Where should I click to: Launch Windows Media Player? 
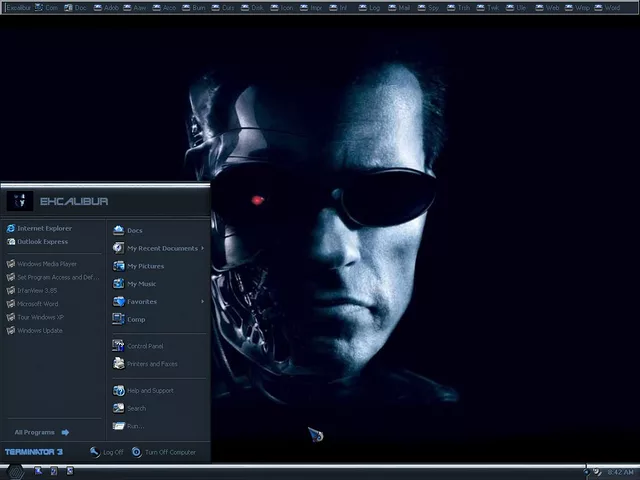(x=46, y=264)
